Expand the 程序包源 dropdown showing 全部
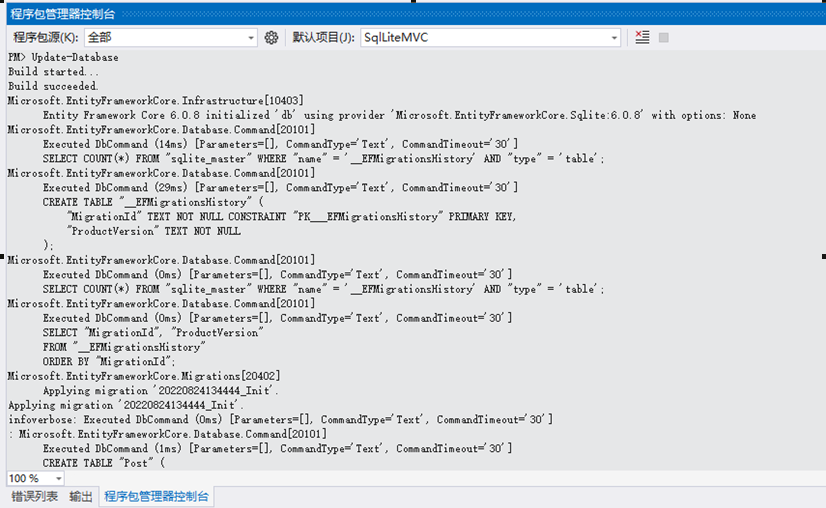The width and height of the screenshot is (826, 508). pos(250,38)
